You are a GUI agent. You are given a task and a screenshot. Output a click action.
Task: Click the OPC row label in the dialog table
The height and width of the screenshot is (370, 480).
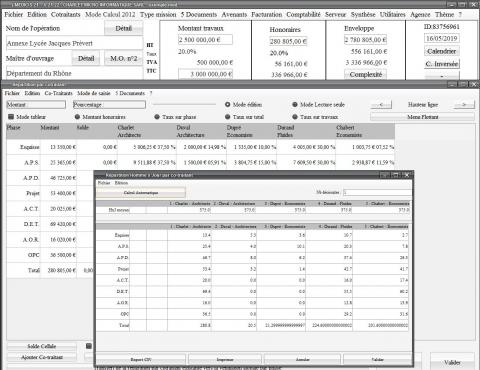pyautogui.click(x=125, y=314)
